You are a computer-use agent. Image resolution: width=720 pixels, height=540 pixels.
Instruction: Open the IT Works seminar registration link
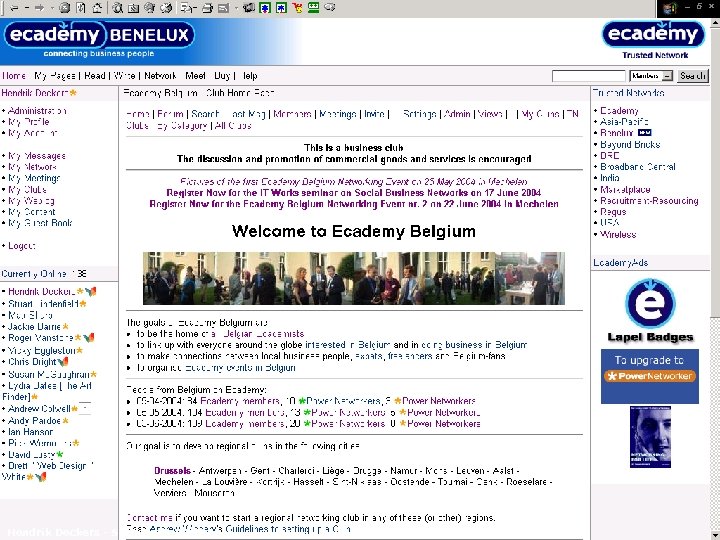[x=354, y=192]
